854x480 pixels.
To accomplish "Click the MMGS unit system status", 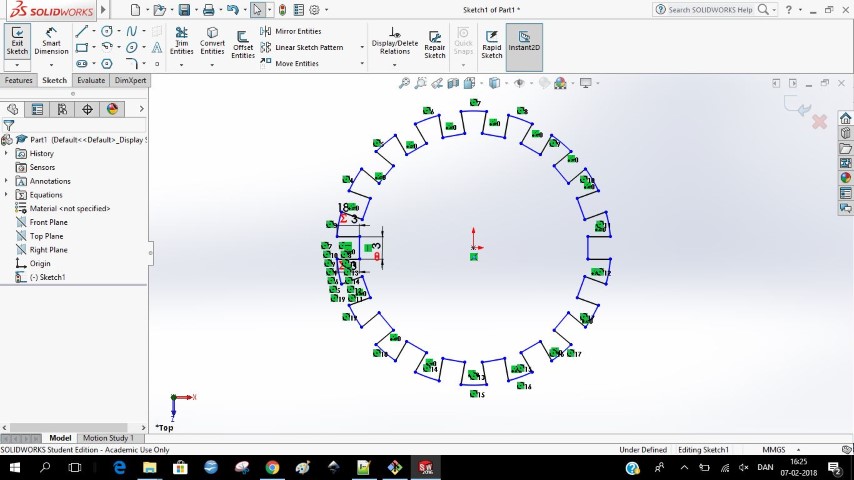I will [774, 450].
